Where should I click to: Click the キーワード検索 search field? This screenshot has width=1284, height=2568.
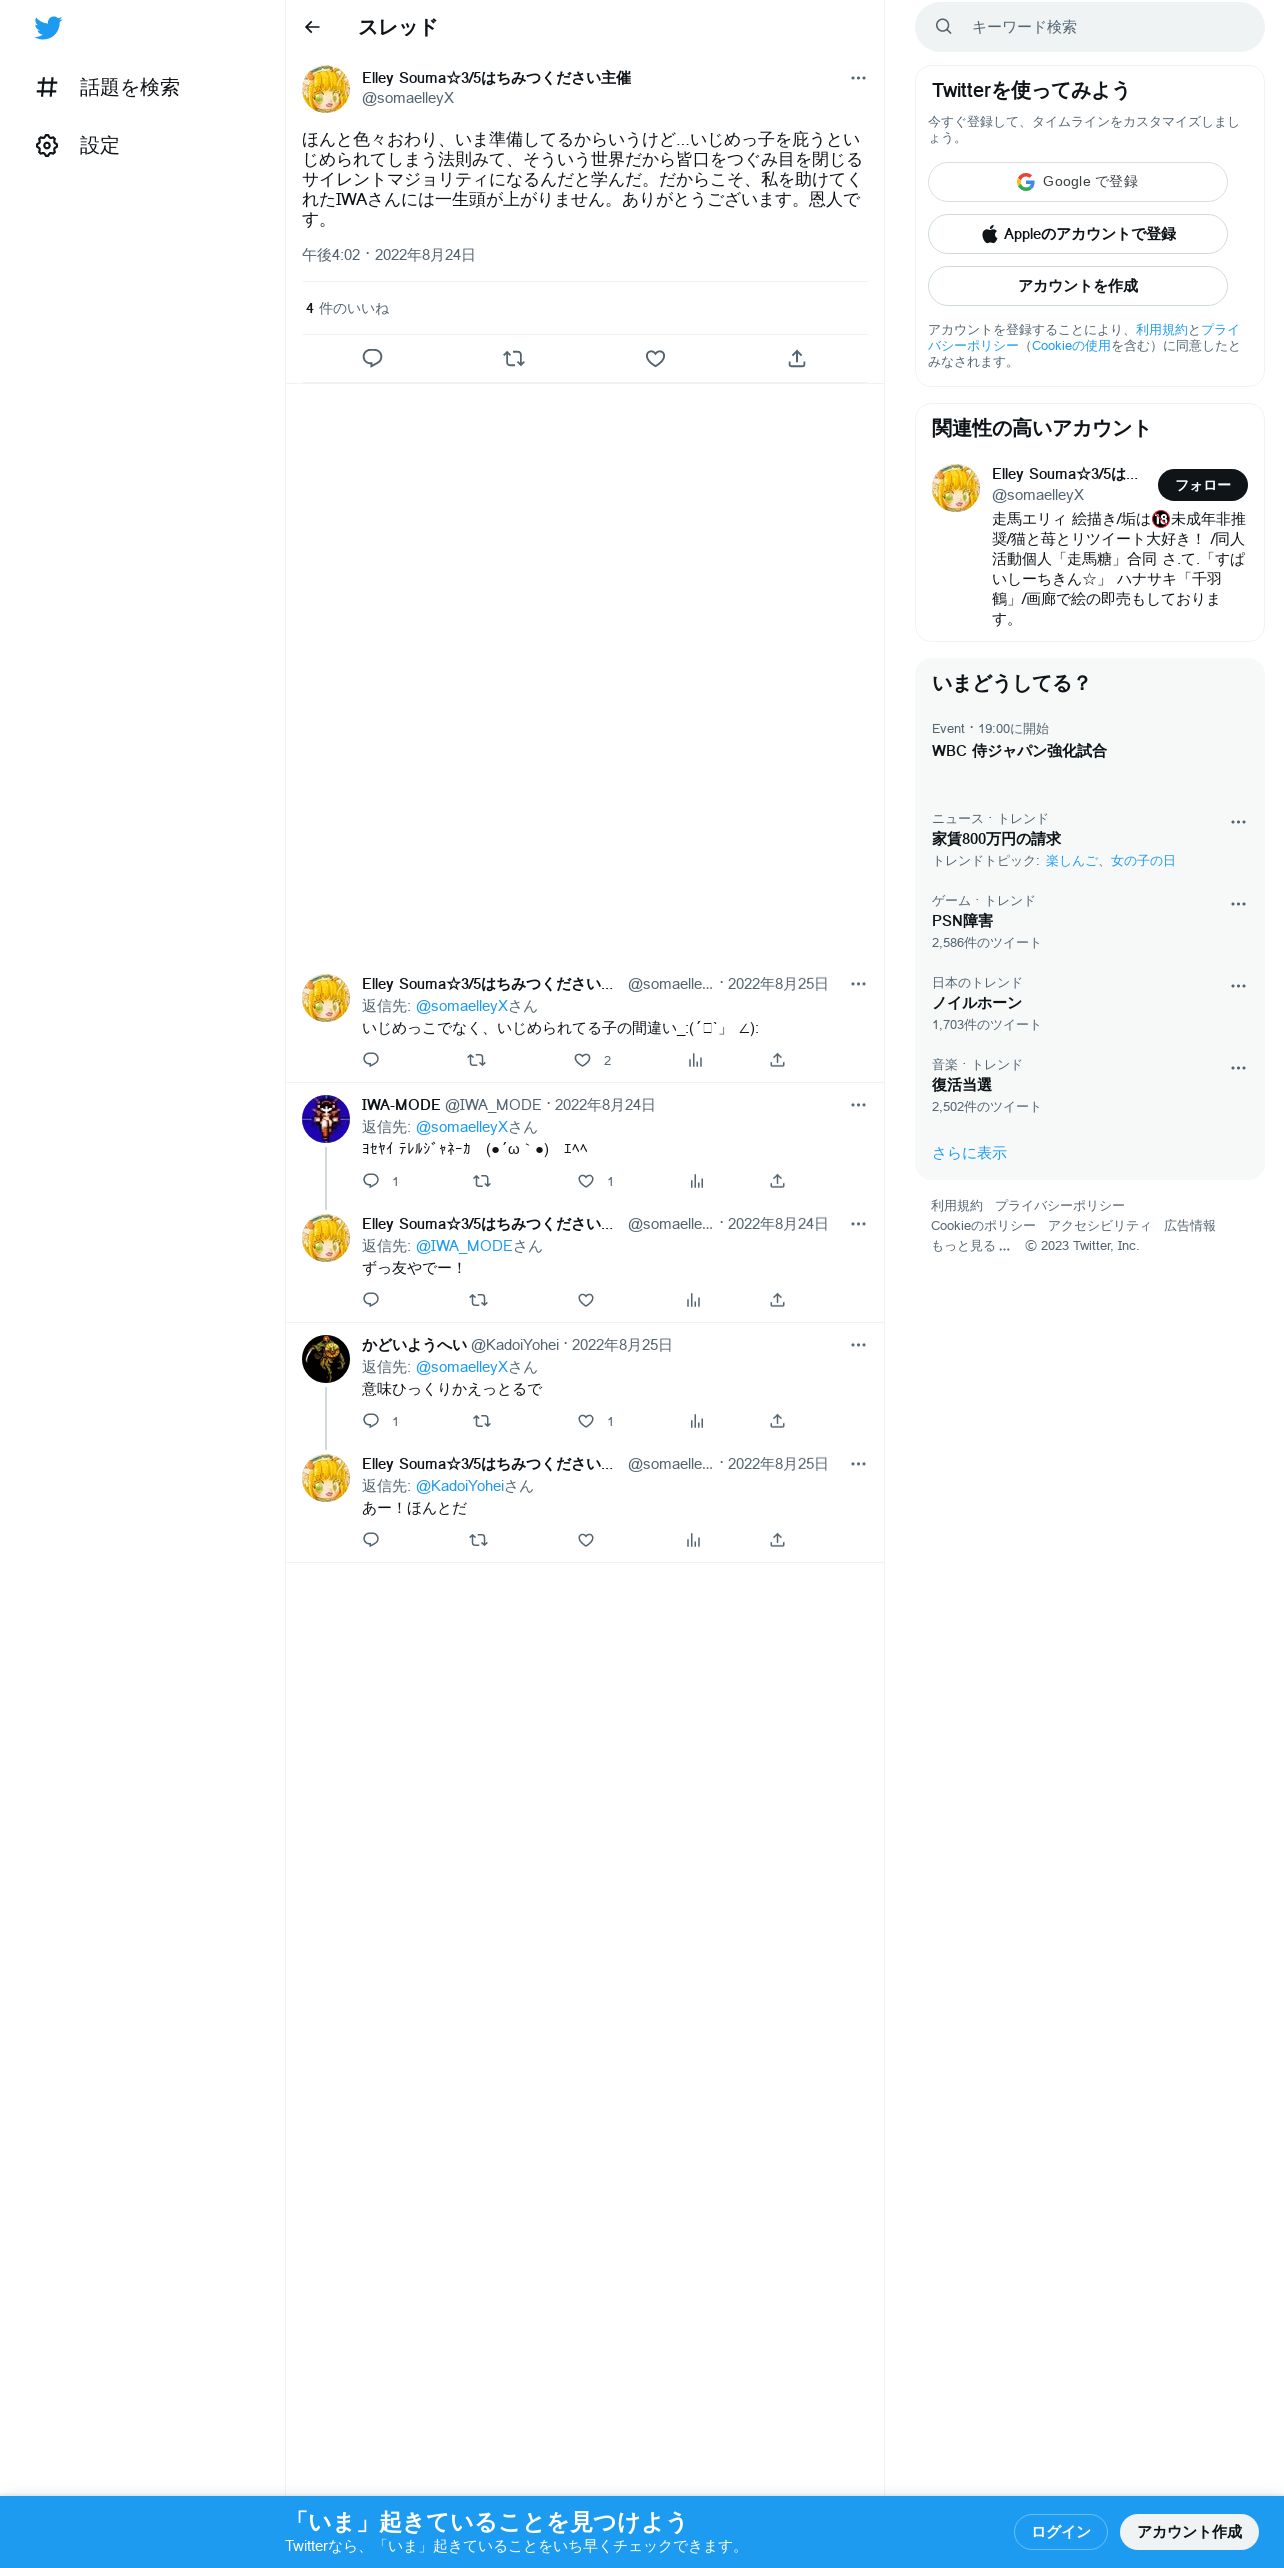(1090, 27)
